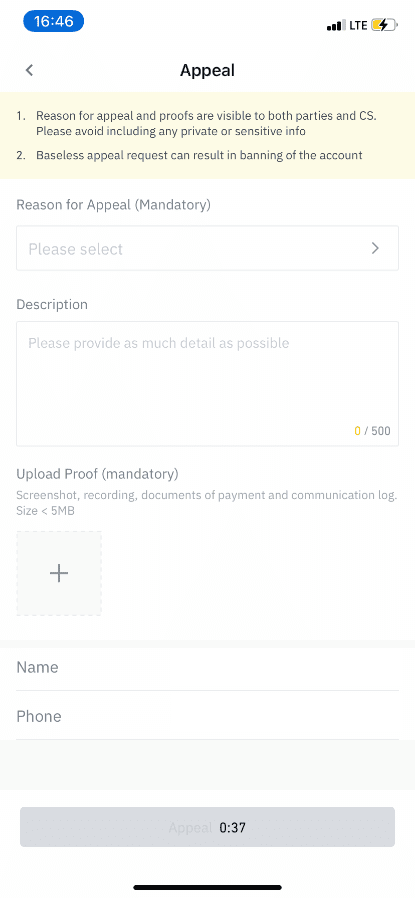The width and height of the screenshot is (415, 898).
Task: Tap the battery charging icon in status bar
Action: [384, 25]
